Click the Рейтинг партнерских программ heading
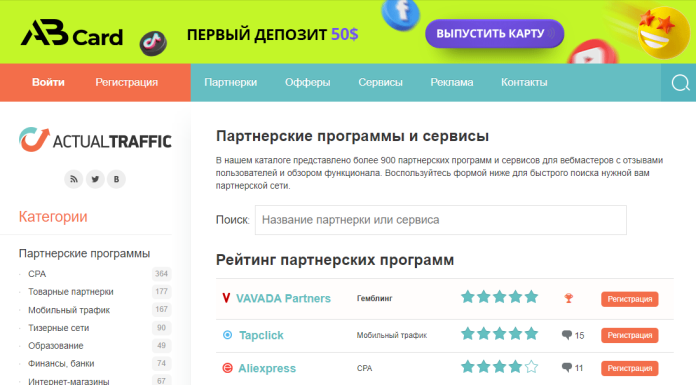Image resolution: width=696 pixels, height=385 pixels. (x=335, y=260)
